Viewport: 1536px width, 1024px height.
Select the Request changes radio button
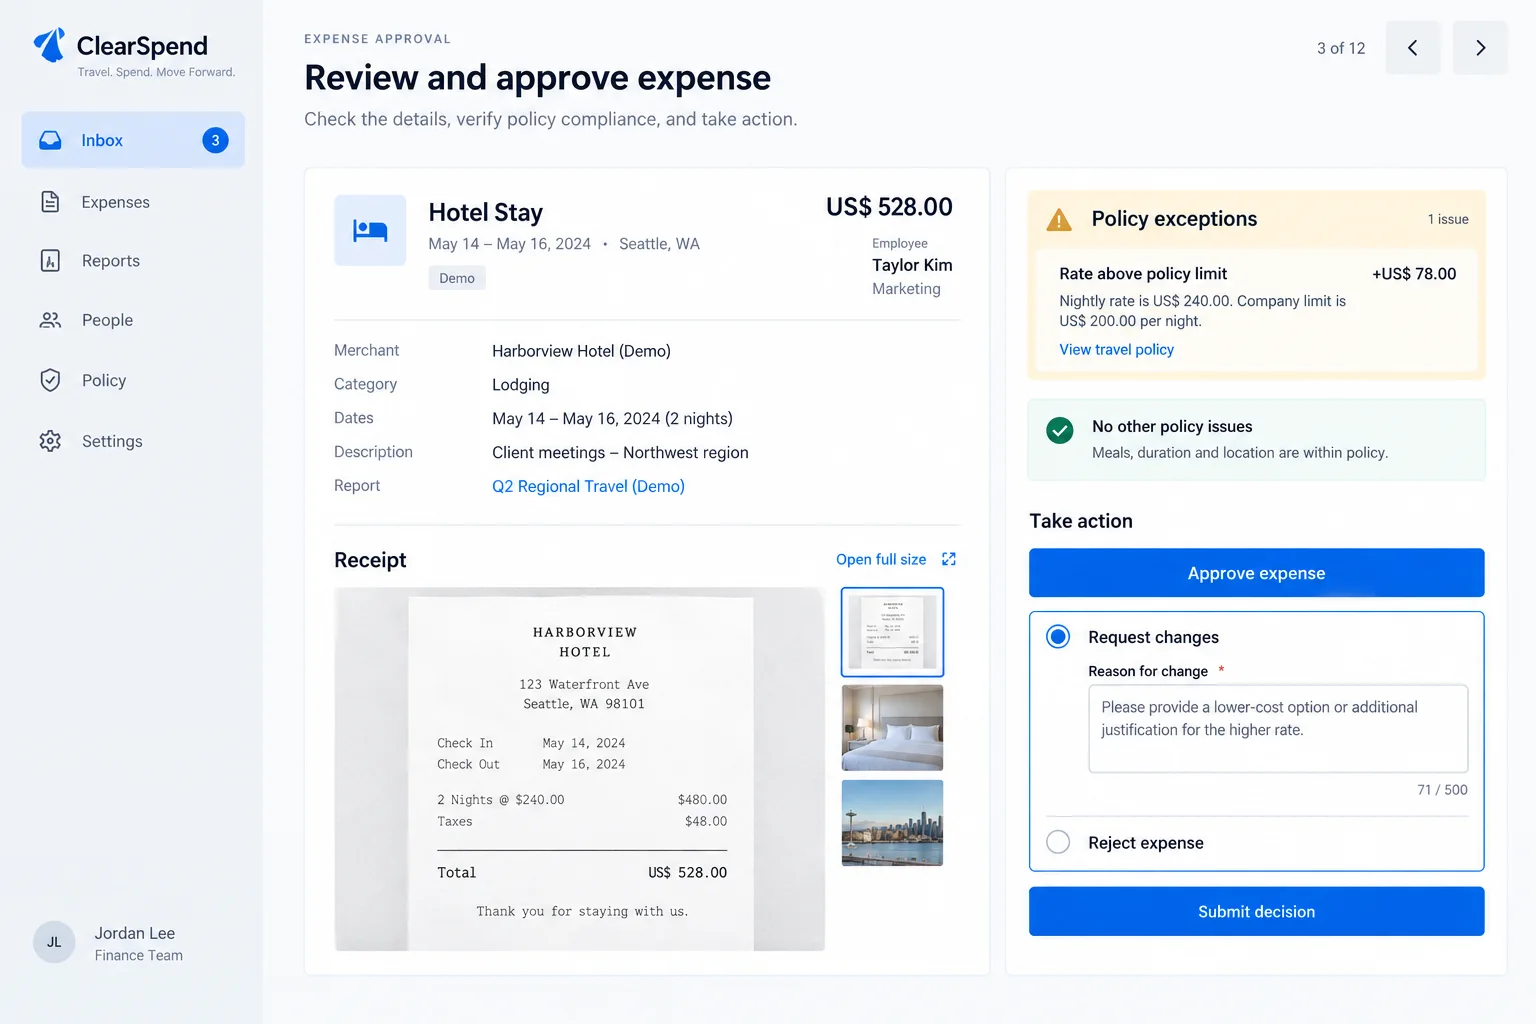point(1058,637)
